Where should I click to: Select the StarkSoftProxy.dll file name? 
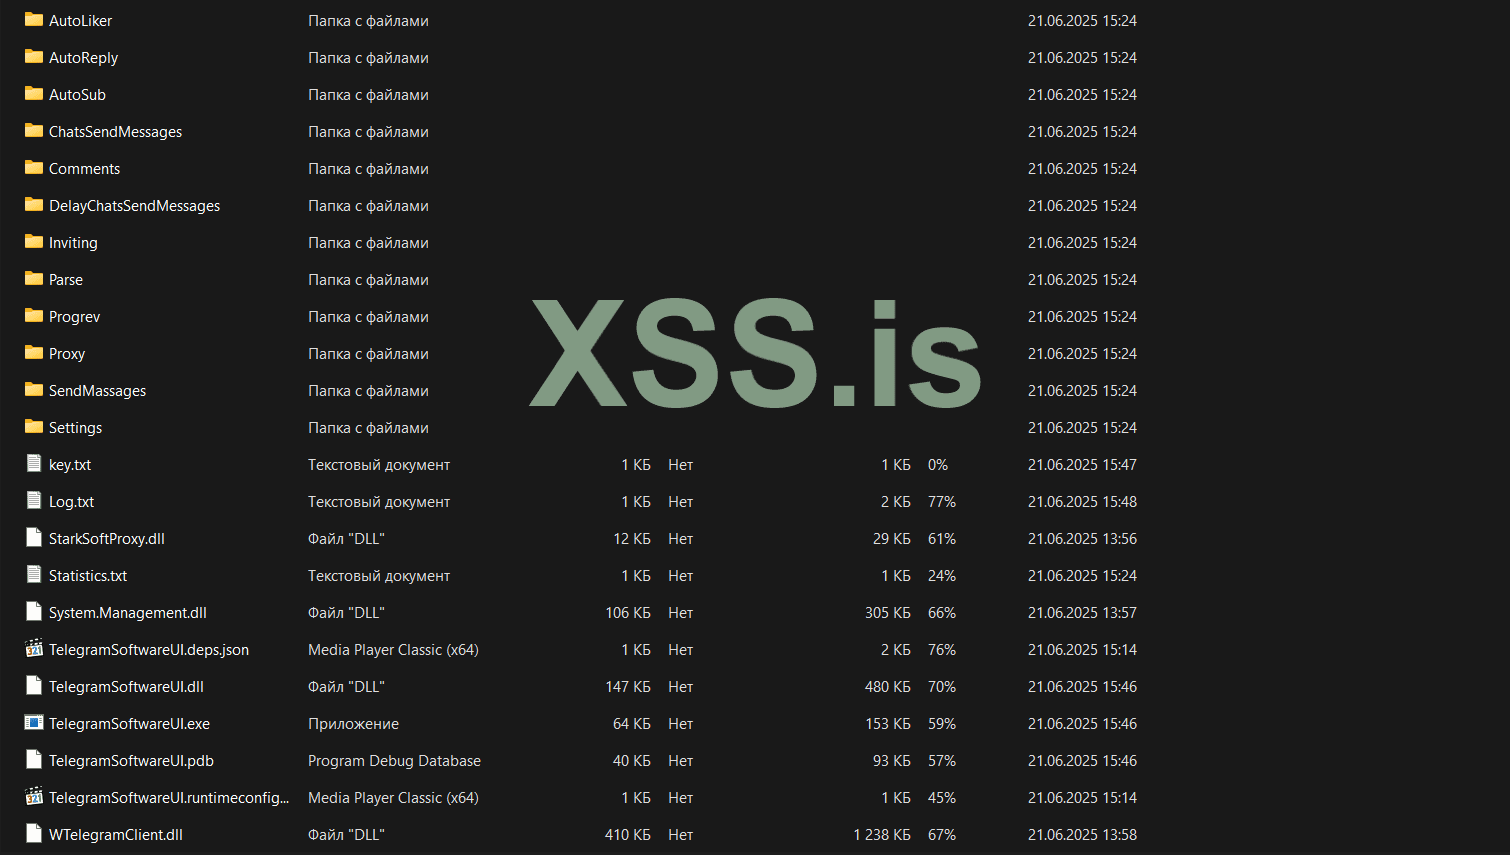107,539
